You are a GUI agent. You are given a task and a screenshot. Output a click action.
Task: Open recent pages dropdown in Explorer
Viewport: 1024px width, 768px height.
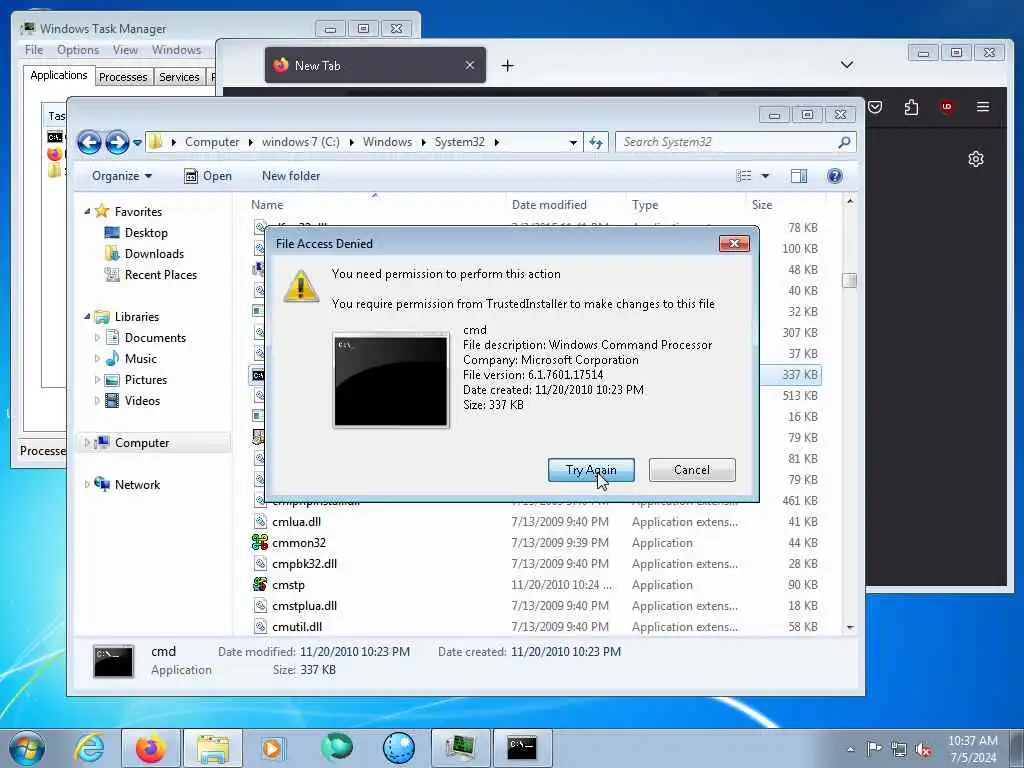137,142
